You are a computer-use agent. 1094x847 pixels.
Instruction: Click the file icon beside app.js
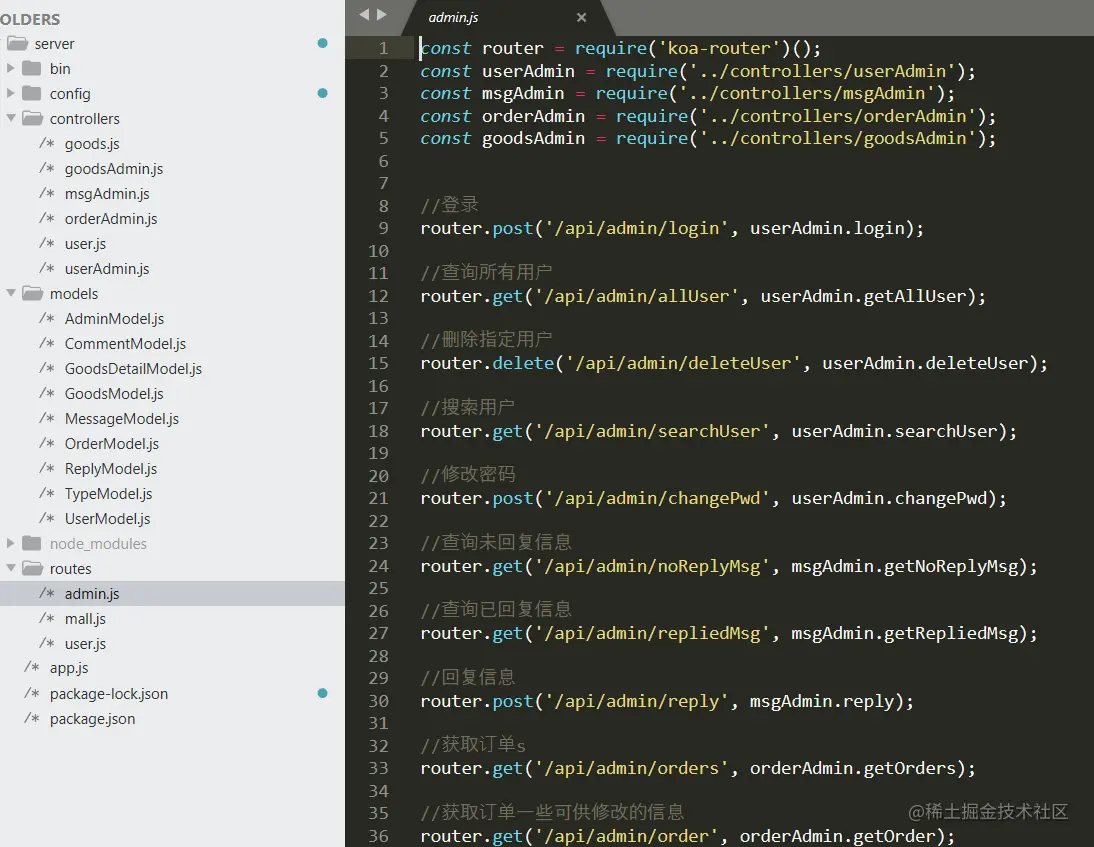coord(32,667)
